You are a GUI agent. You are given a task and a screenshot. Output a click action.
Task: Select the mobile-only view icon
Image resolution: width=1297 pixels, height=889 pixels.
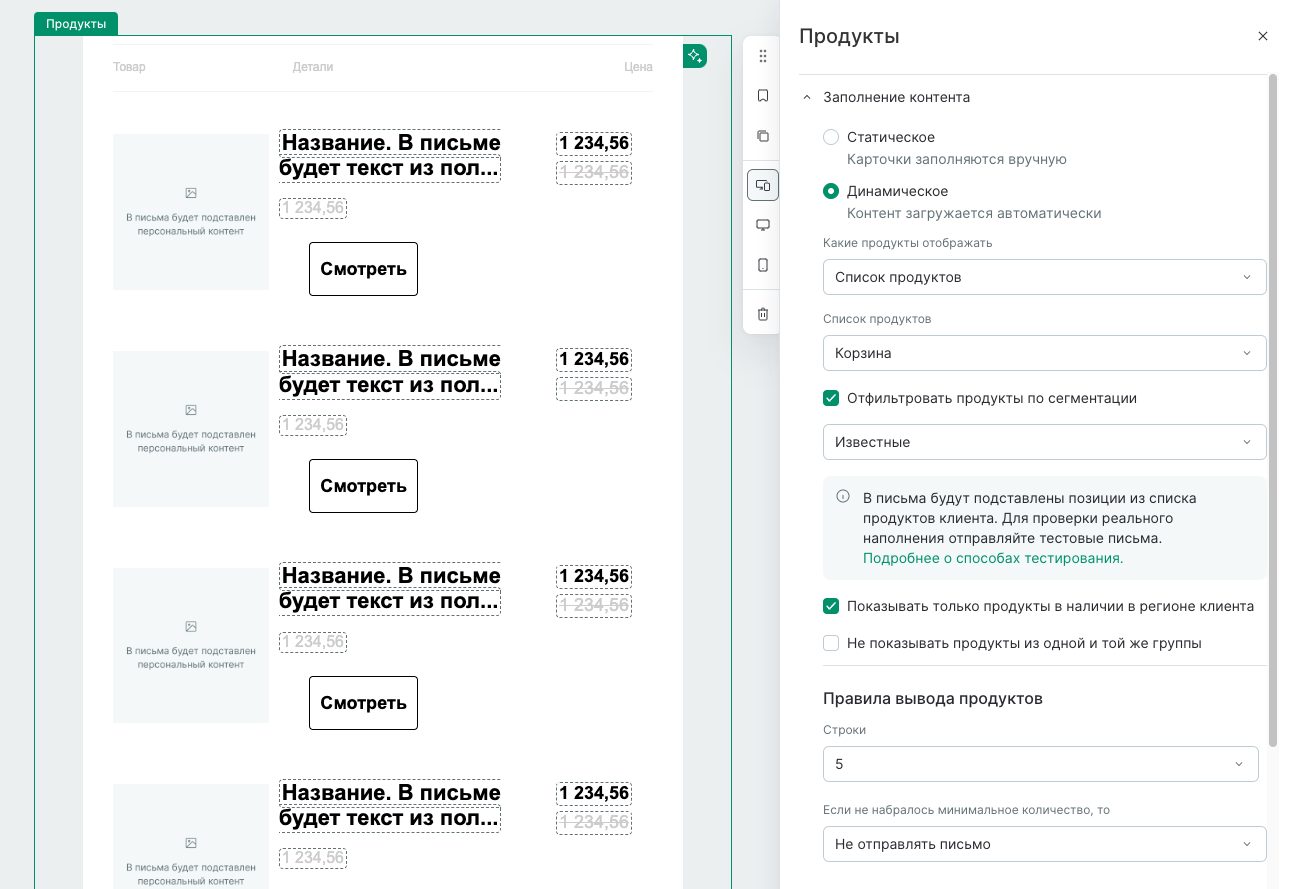coord(763,265)
